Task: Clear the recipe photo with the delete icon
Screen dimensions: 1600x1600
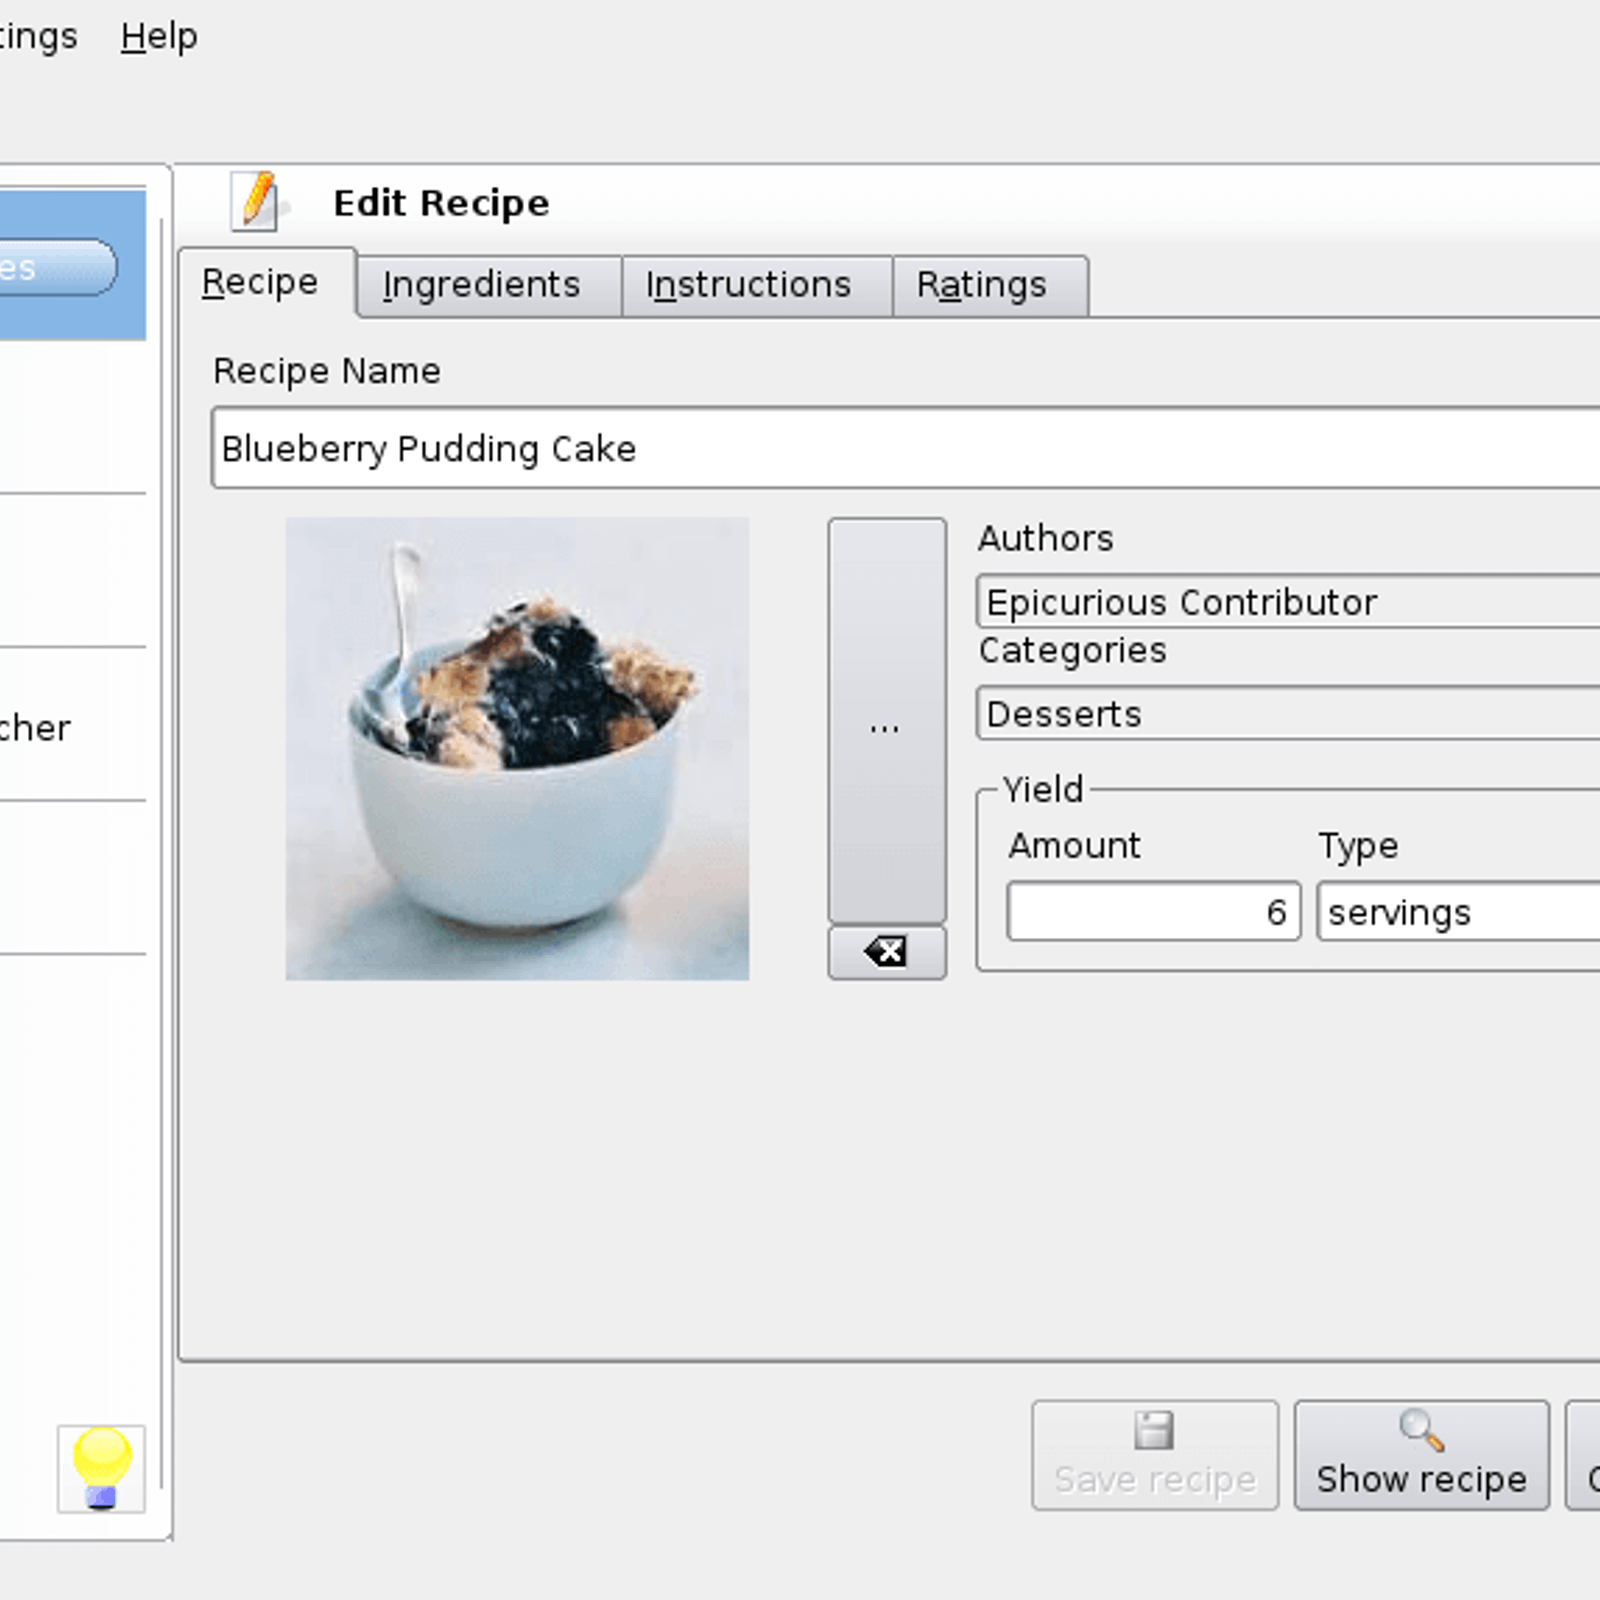Action: point(886,952)
